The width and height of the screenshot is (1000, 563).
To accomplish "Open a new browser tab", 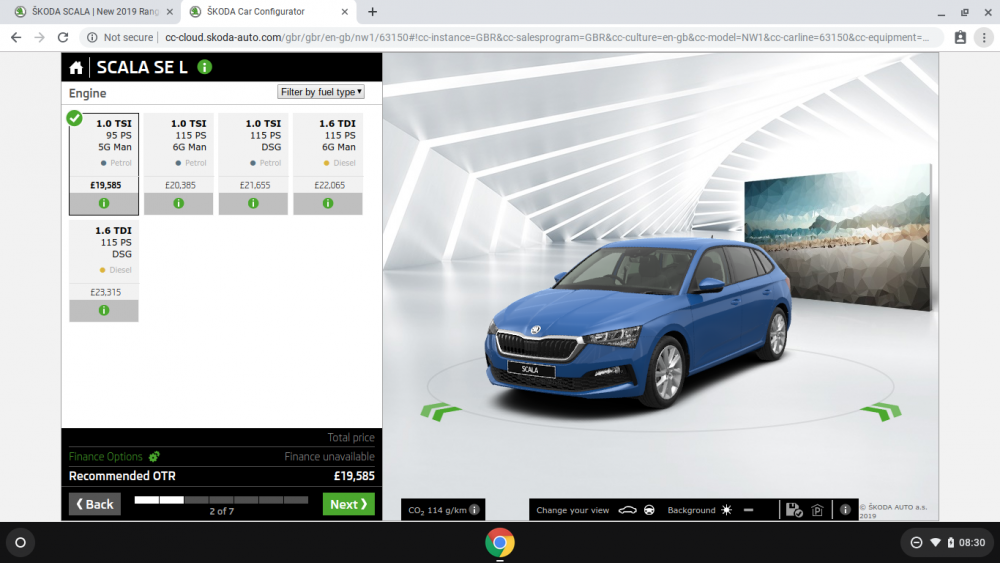I will [x=372, y=11].
